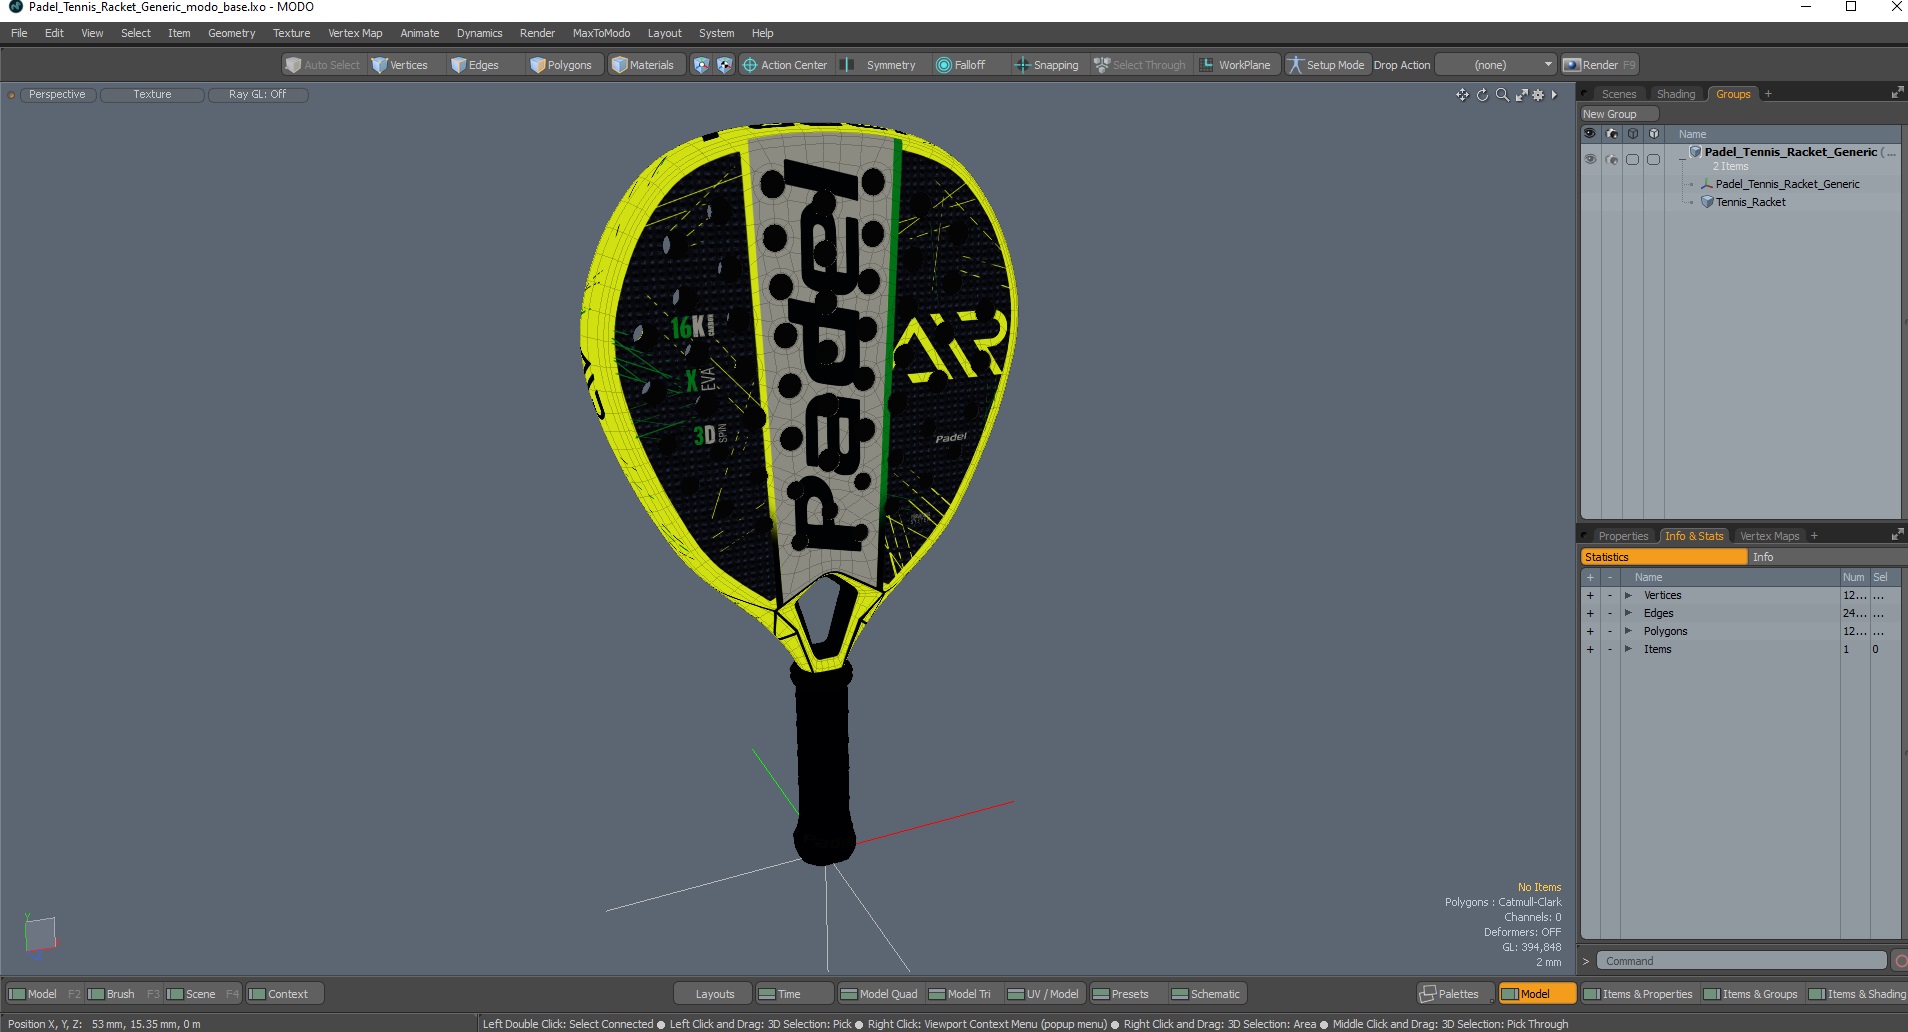Click the visibility eye column header
1908x1032 pixels.
1590,133
